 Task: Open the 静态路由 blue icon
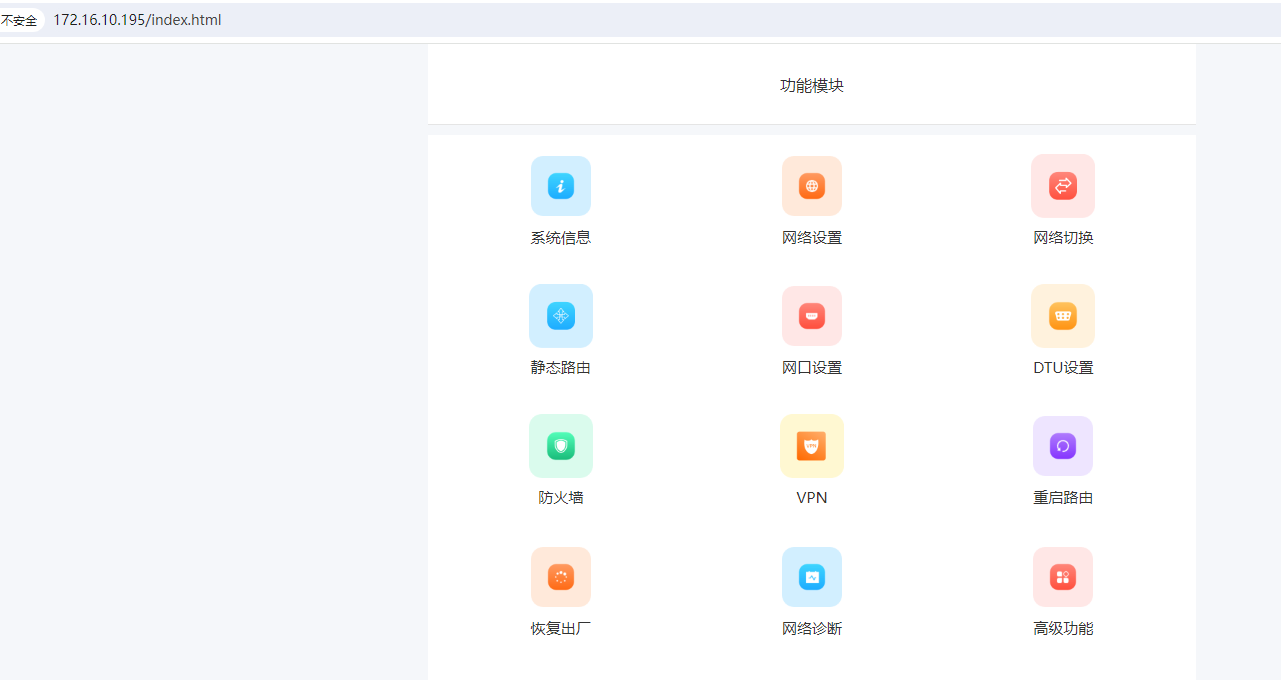click(561, 316)
